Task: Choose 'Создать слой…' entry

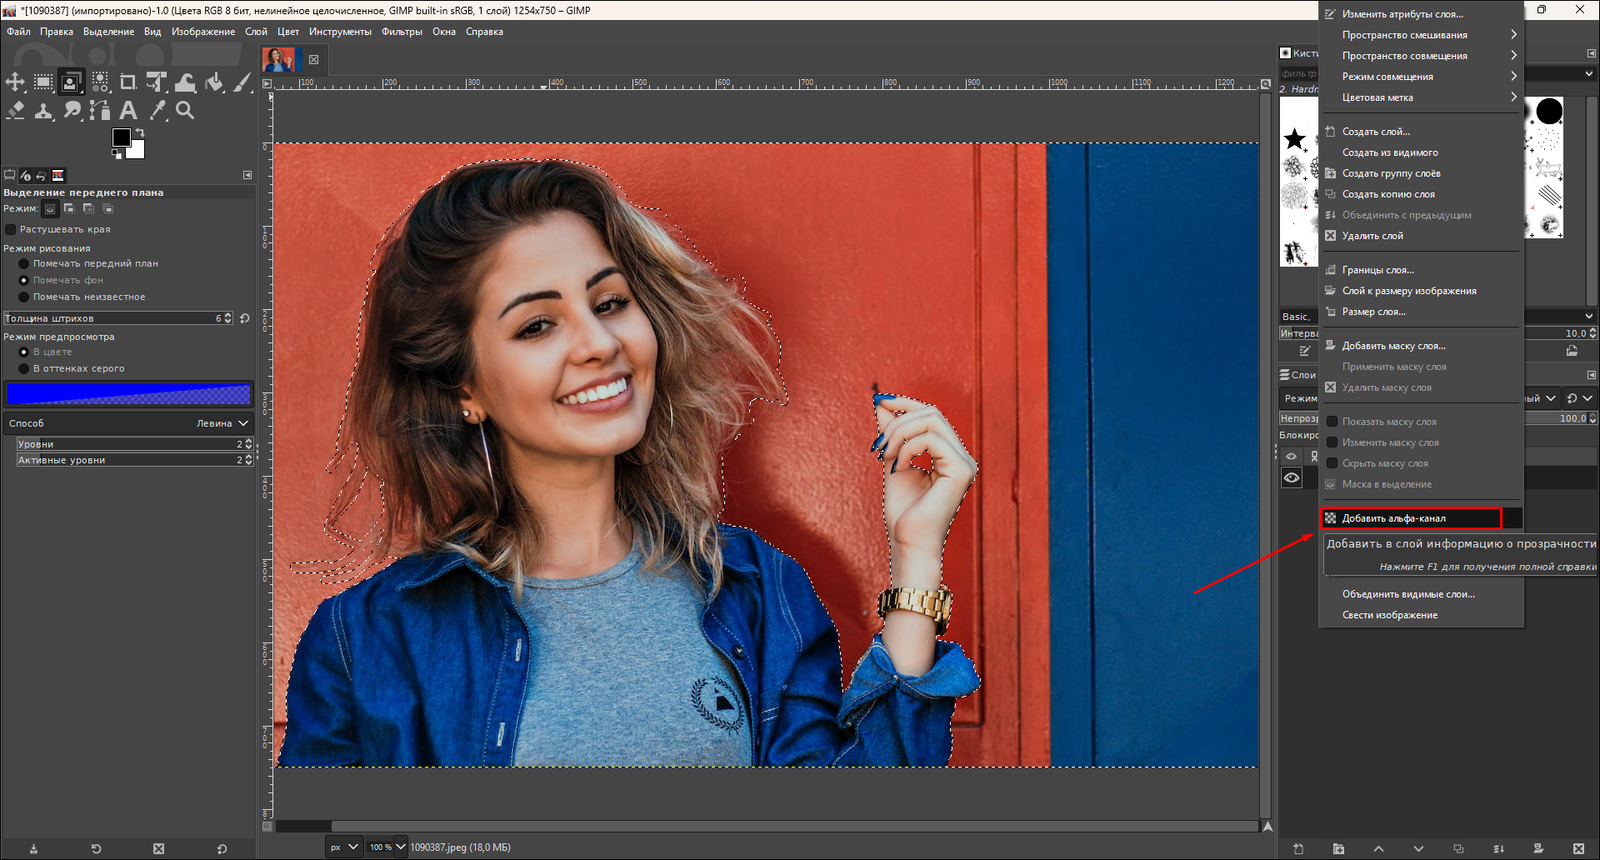Action: [x=1421, y=132]
